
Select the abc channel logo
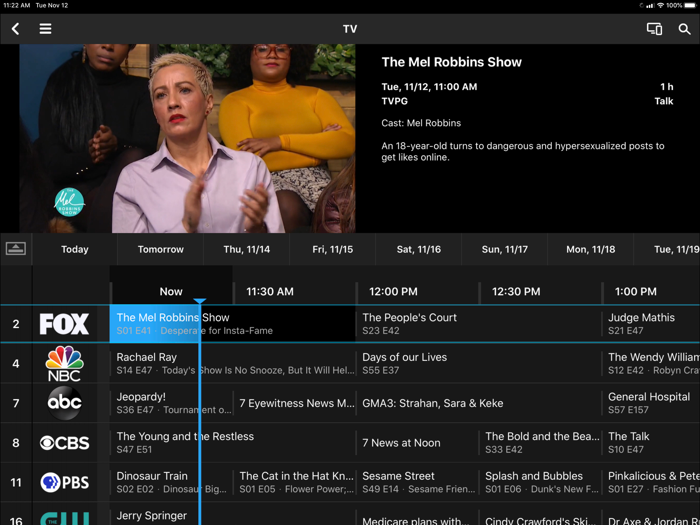point(64,403)
